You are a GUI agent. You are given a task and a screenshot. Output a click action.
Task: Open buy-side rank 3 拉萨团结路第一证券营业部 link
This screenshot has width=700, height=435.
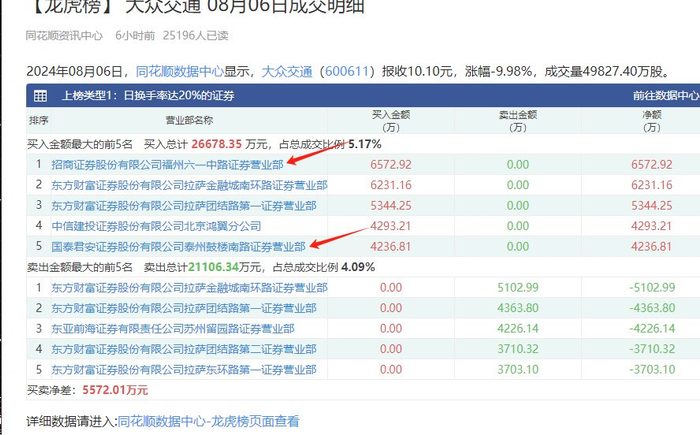[x=184, y=206]
